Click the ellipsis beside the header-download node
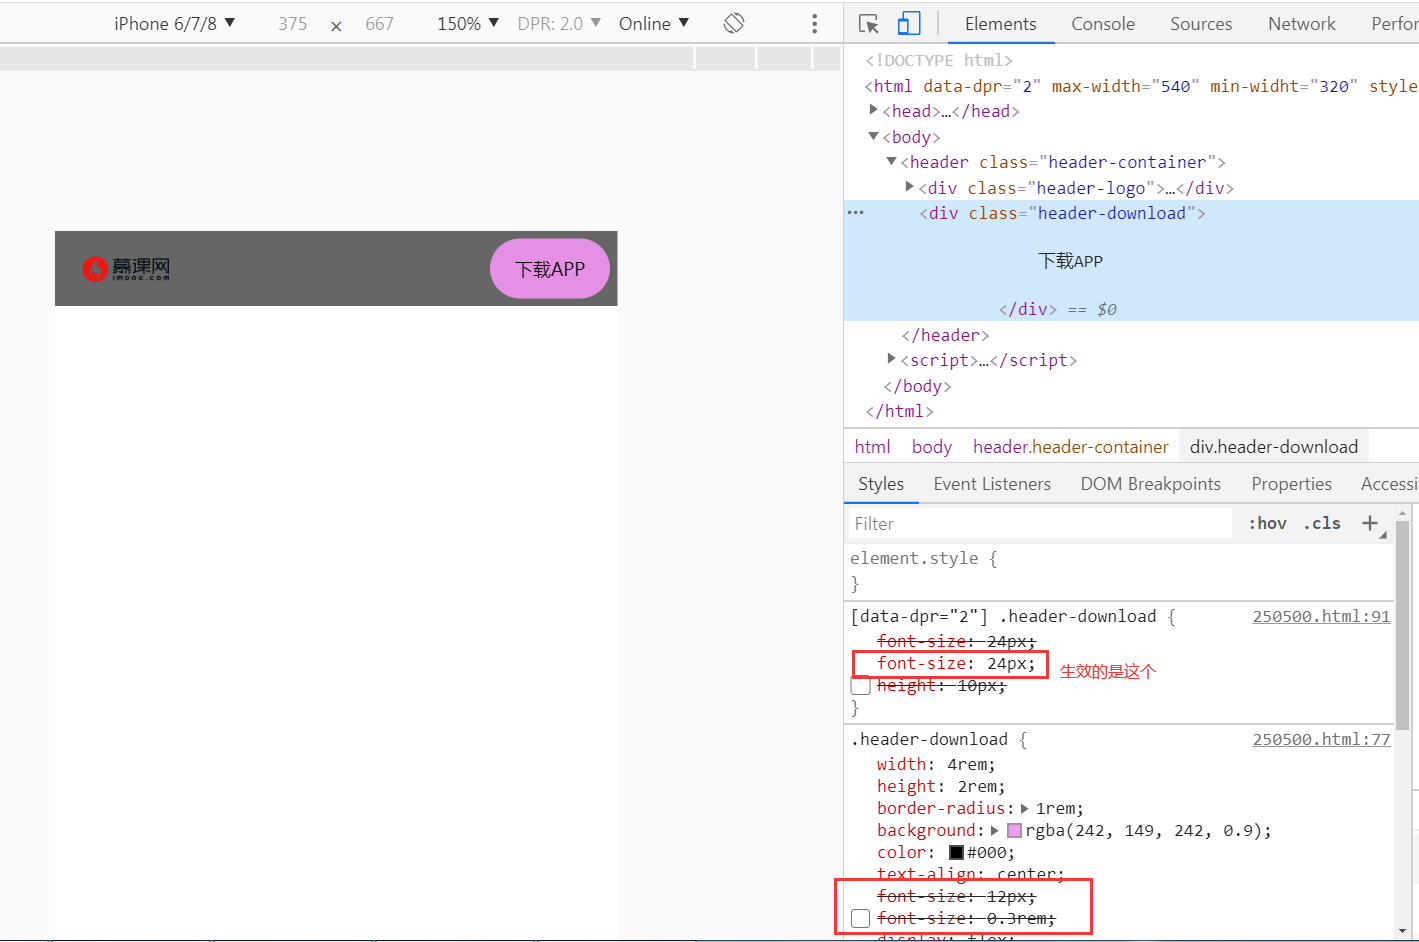The width and height of the screenshot is (1419, 942). point(856,213)
